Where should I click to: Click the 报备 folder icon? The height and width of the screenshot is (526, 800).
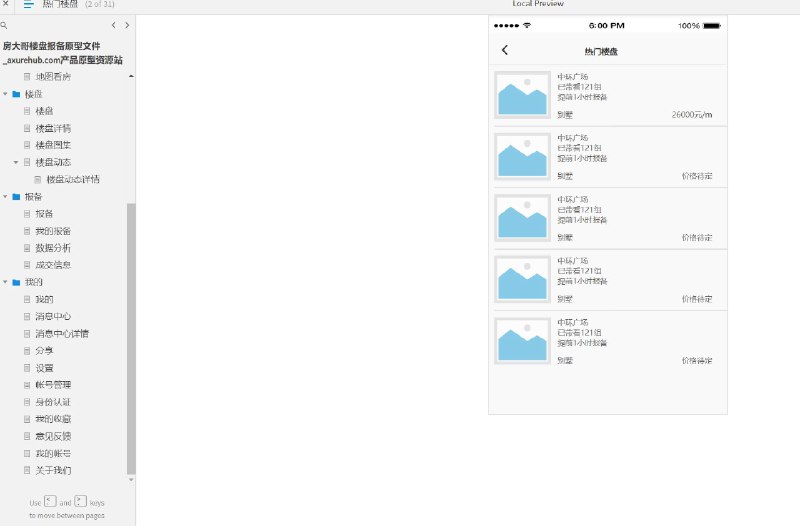pyautogui.click(x=16, y=196)
